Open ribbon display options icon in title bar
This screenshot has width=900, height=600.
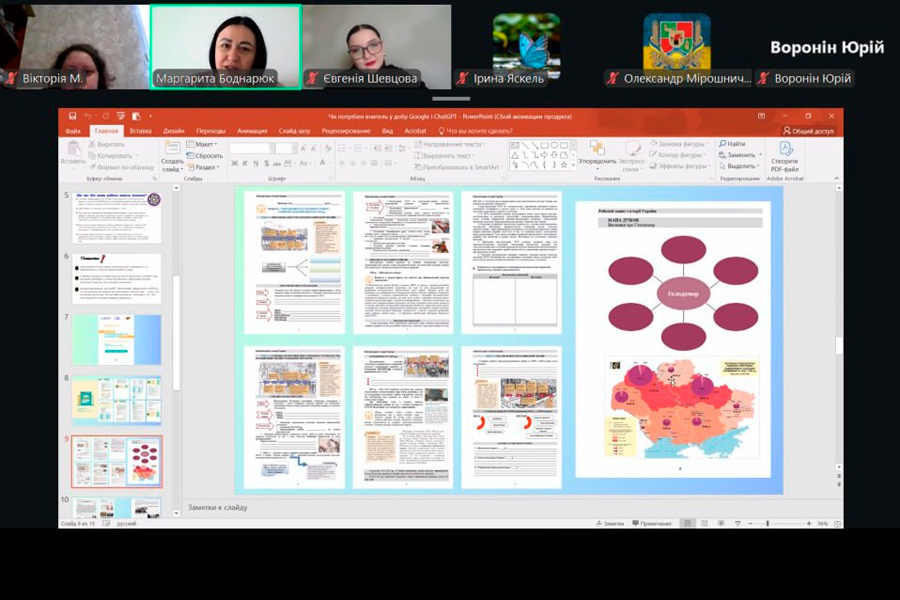[x=761, y=116]
